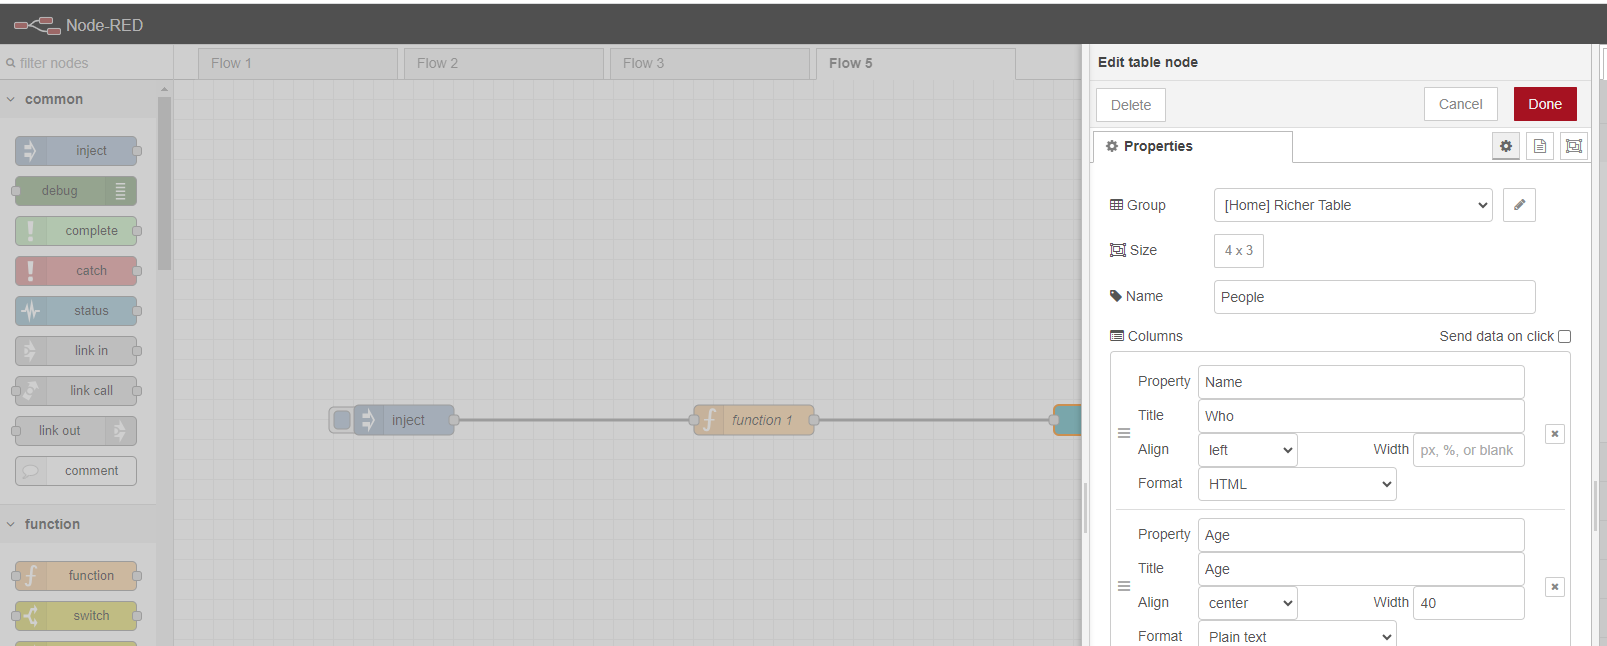The image size is (1607, 646).
Task: Open Align dropdown set to center
Action: coord(1248,603)
